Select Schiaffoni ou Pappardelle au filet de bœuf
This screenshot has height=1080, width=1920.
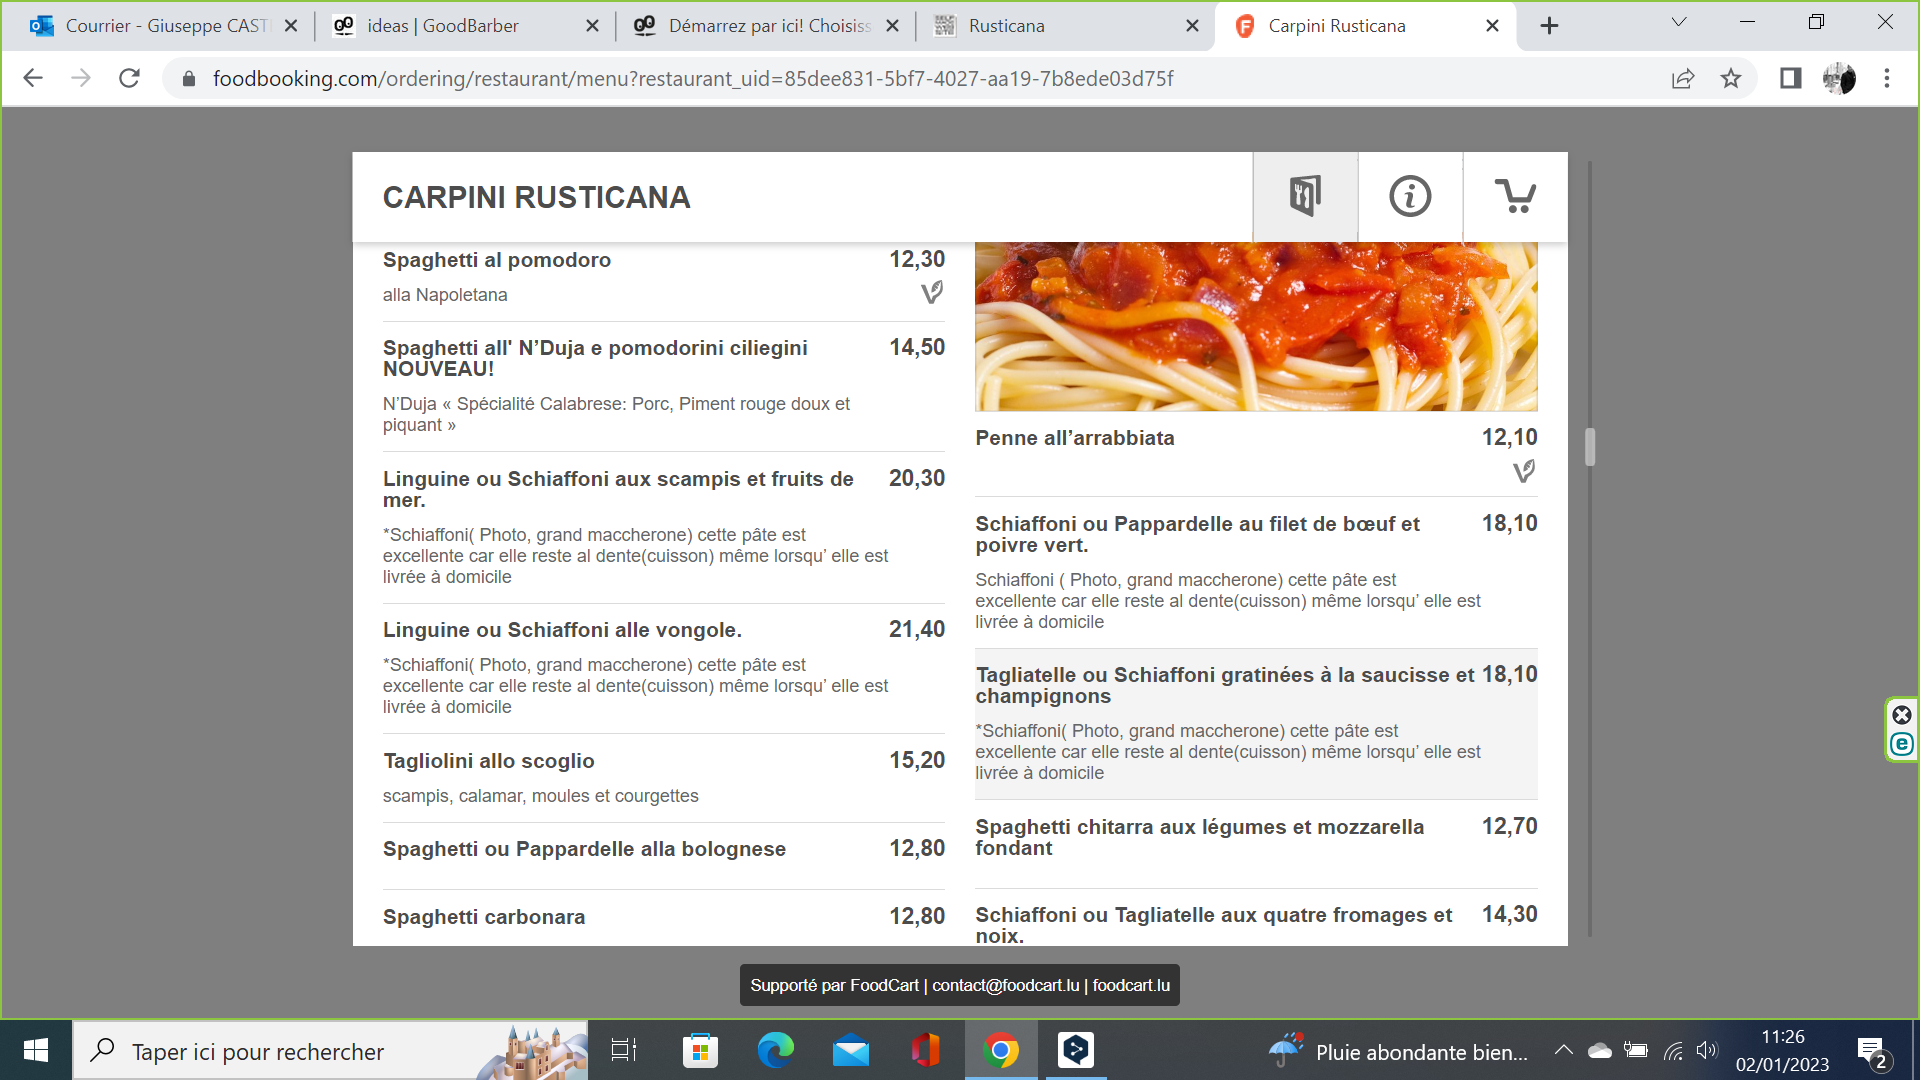click(x=1256, y=573)
